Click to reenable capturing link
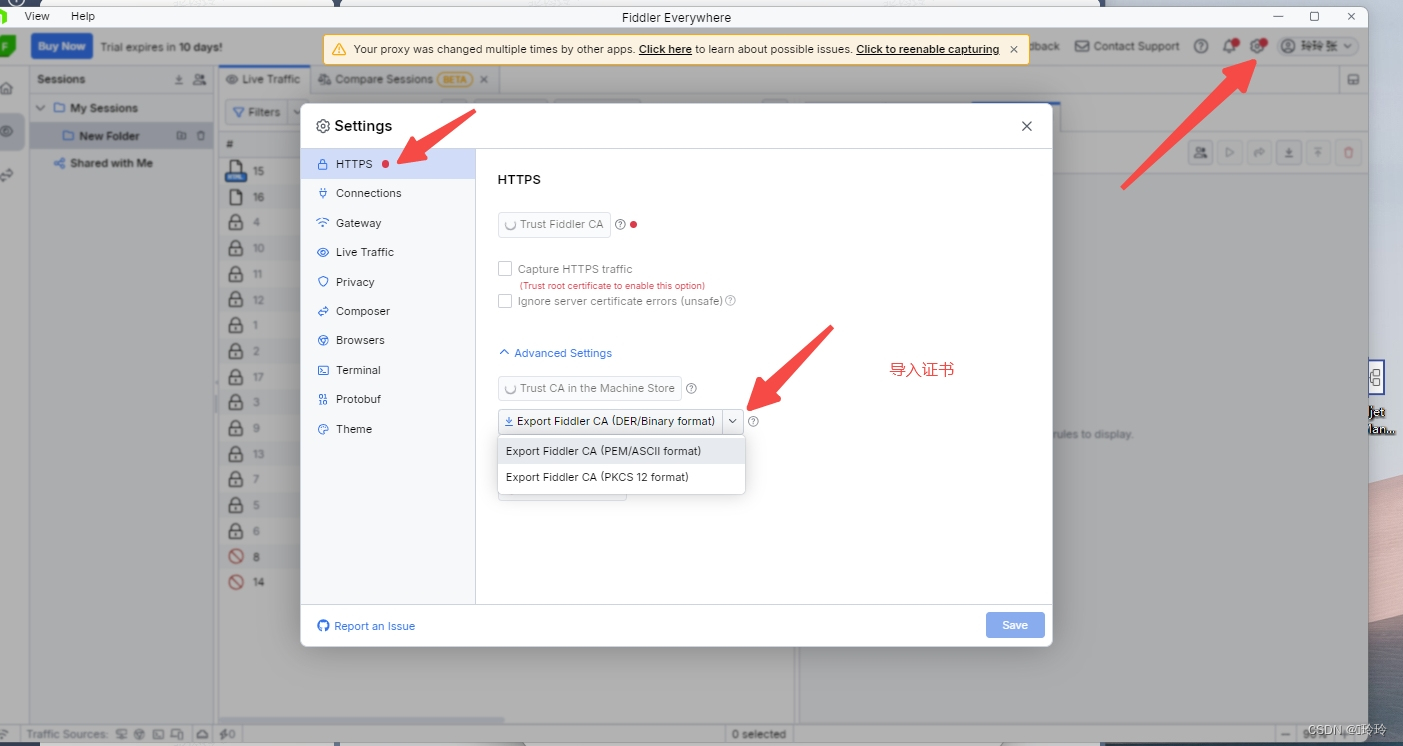 tap(927, 49)
